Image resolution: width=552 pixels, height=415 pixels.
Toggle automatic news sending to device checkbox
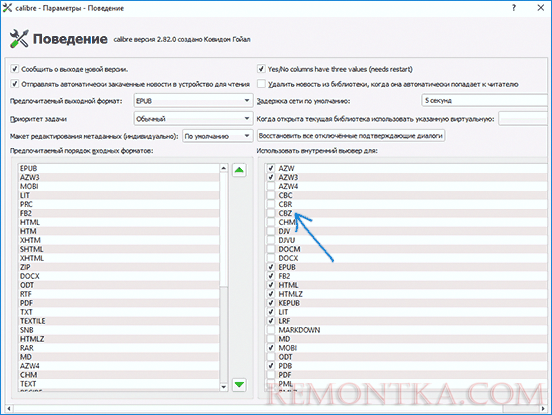[14, 84]
